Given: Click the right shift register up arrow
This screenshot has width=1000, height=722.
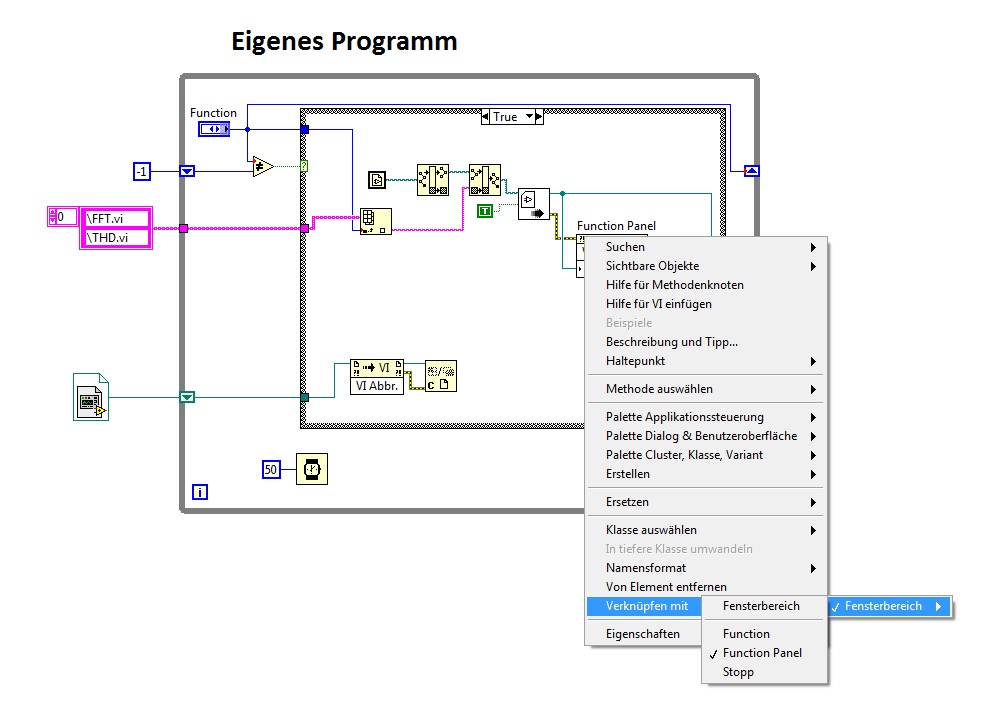Looking at the screenshot, I should (752, 171).
